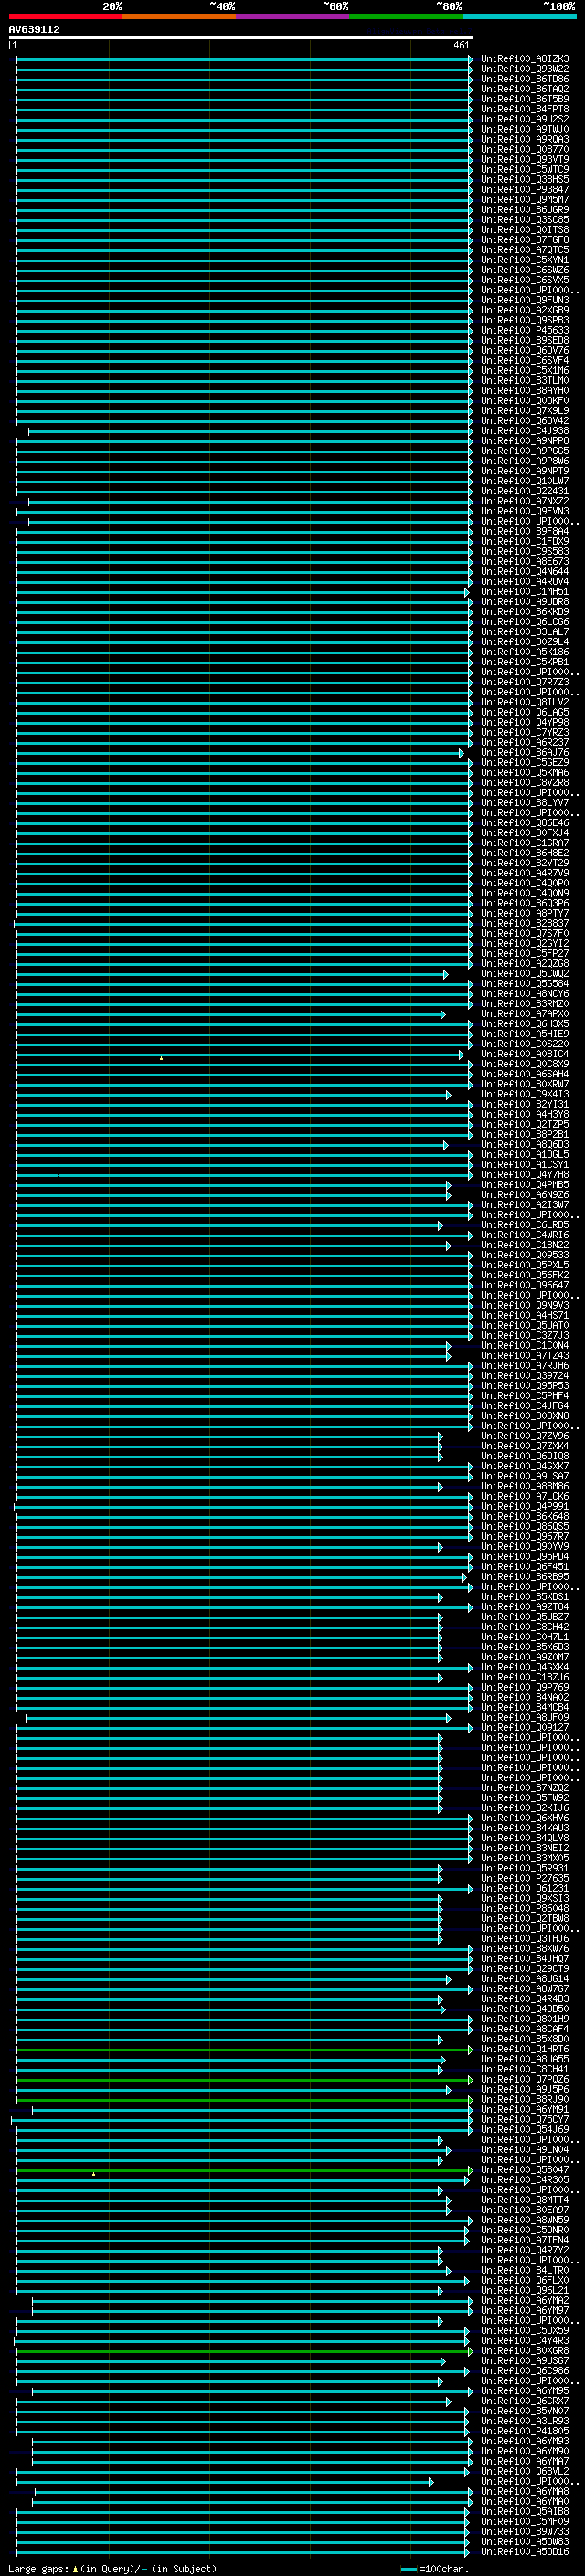Select the query name AV639112
Viewport: 585px width, 2576px height.
point(34,29)
